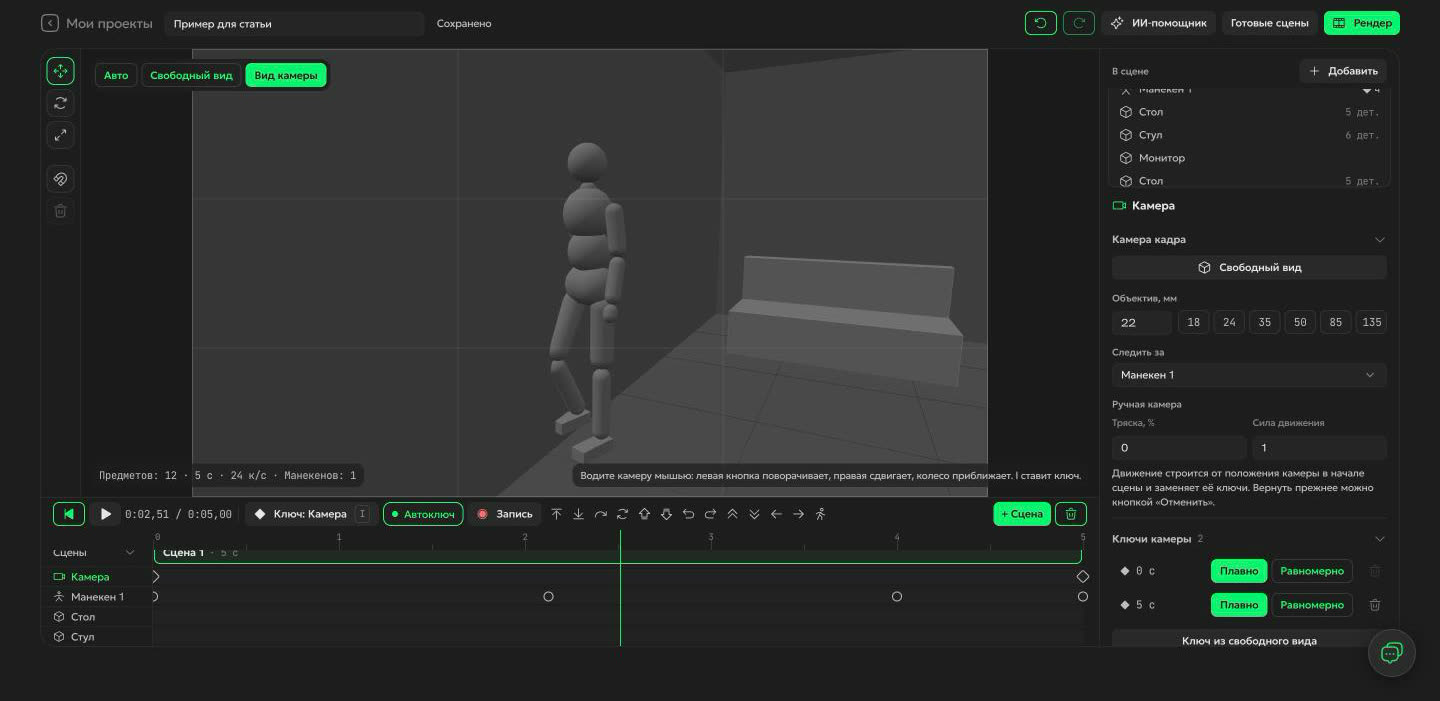Toggle the Автоключ button
Viewport: 1440px width, 701px height.
coord(423,514)
